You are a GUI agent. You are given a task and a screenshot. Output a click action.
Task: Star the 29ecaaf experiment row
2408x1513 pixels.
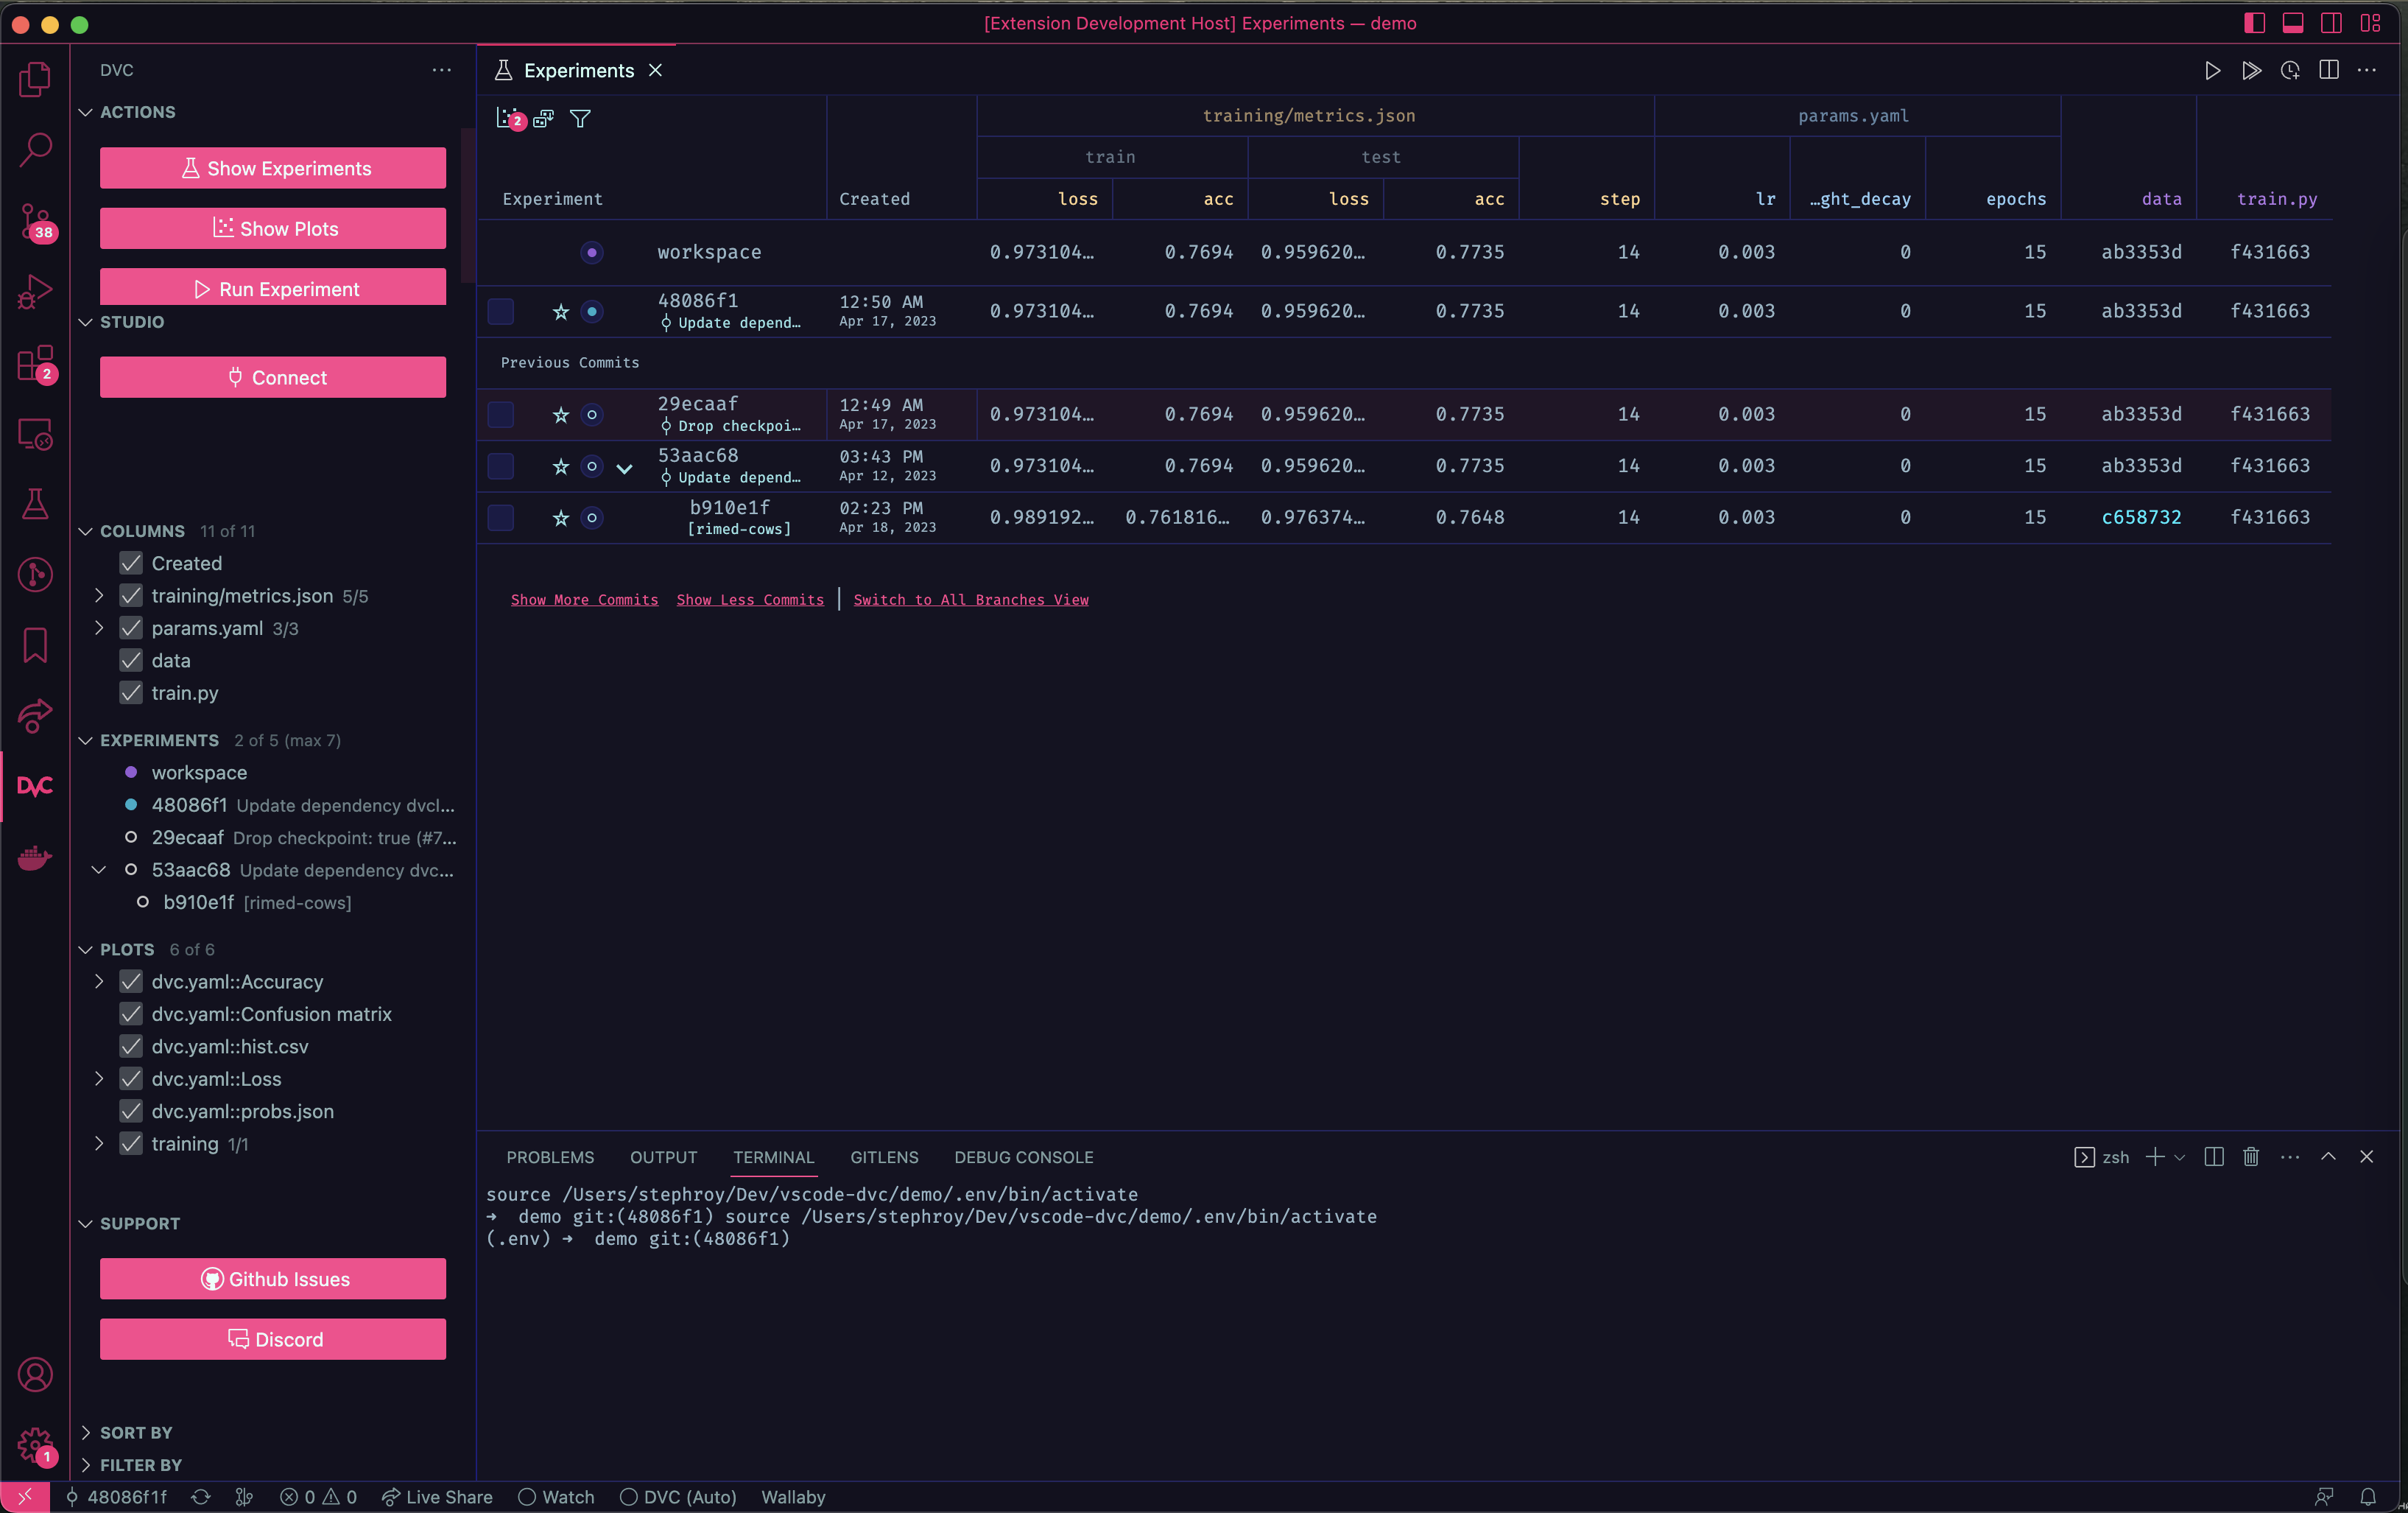[560, 414]
